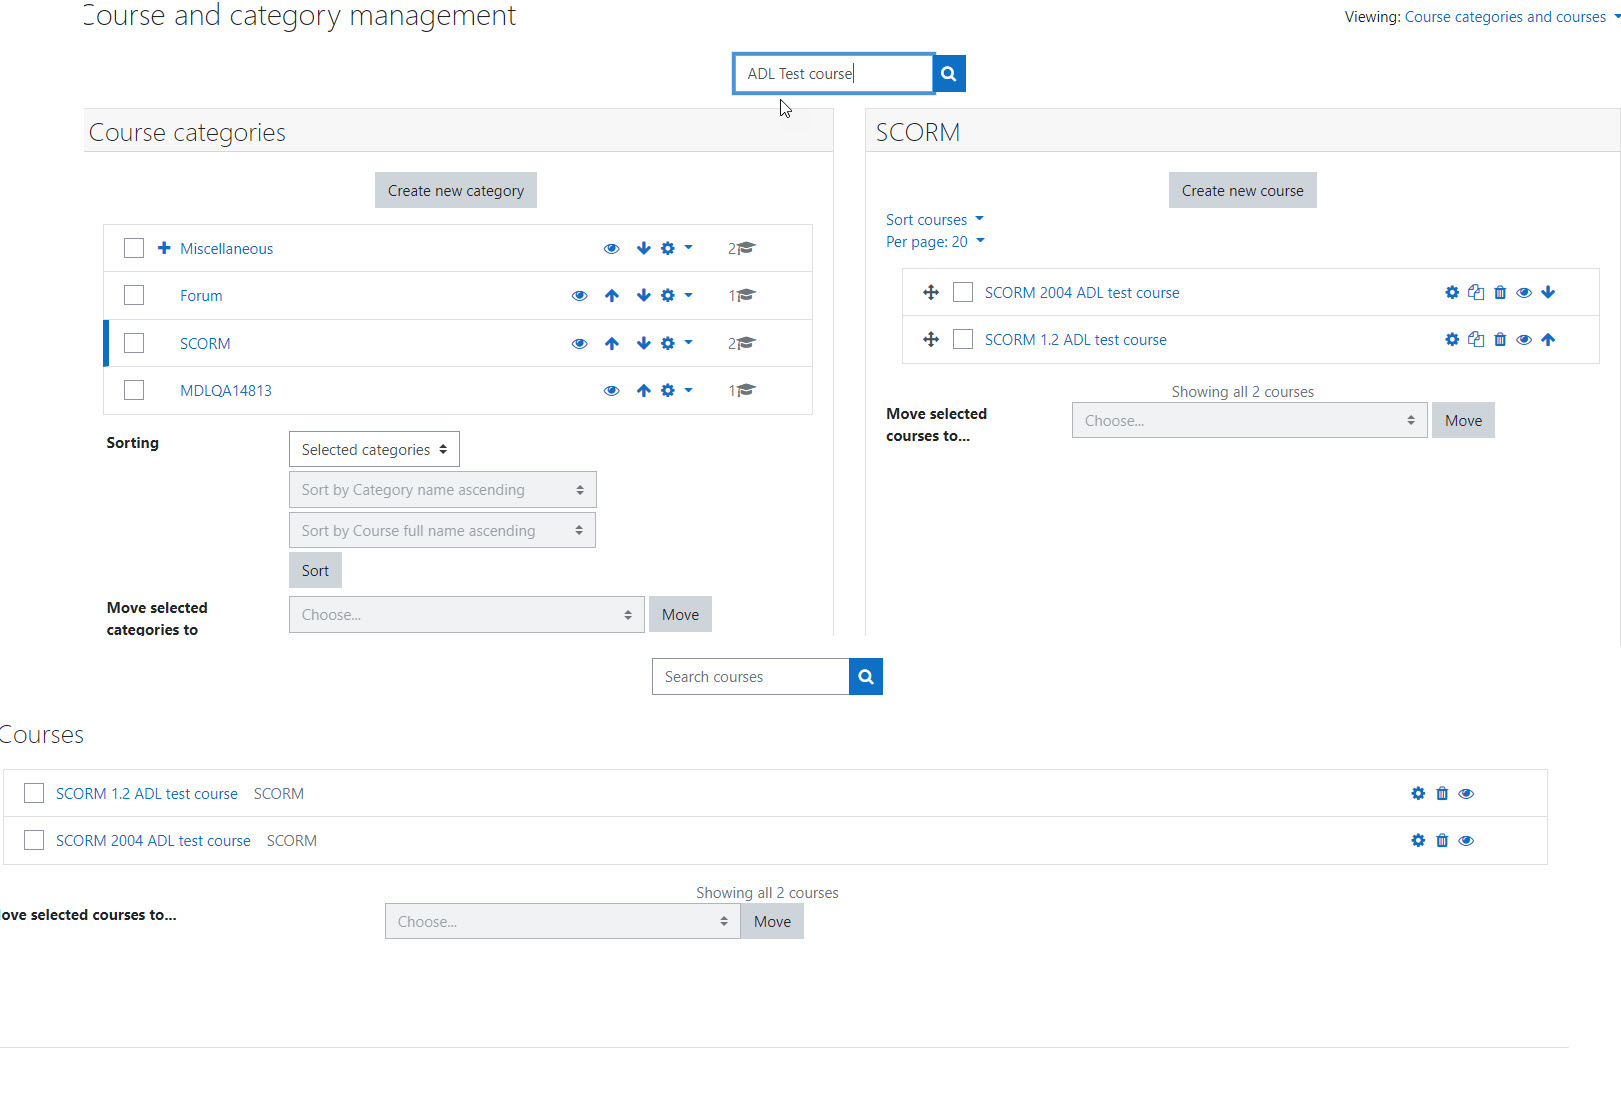The height and width of the screenshot is (1094, 1621).
Task: Hide SCORM 1.2 course in search results
Action: tap(1466, 793)
